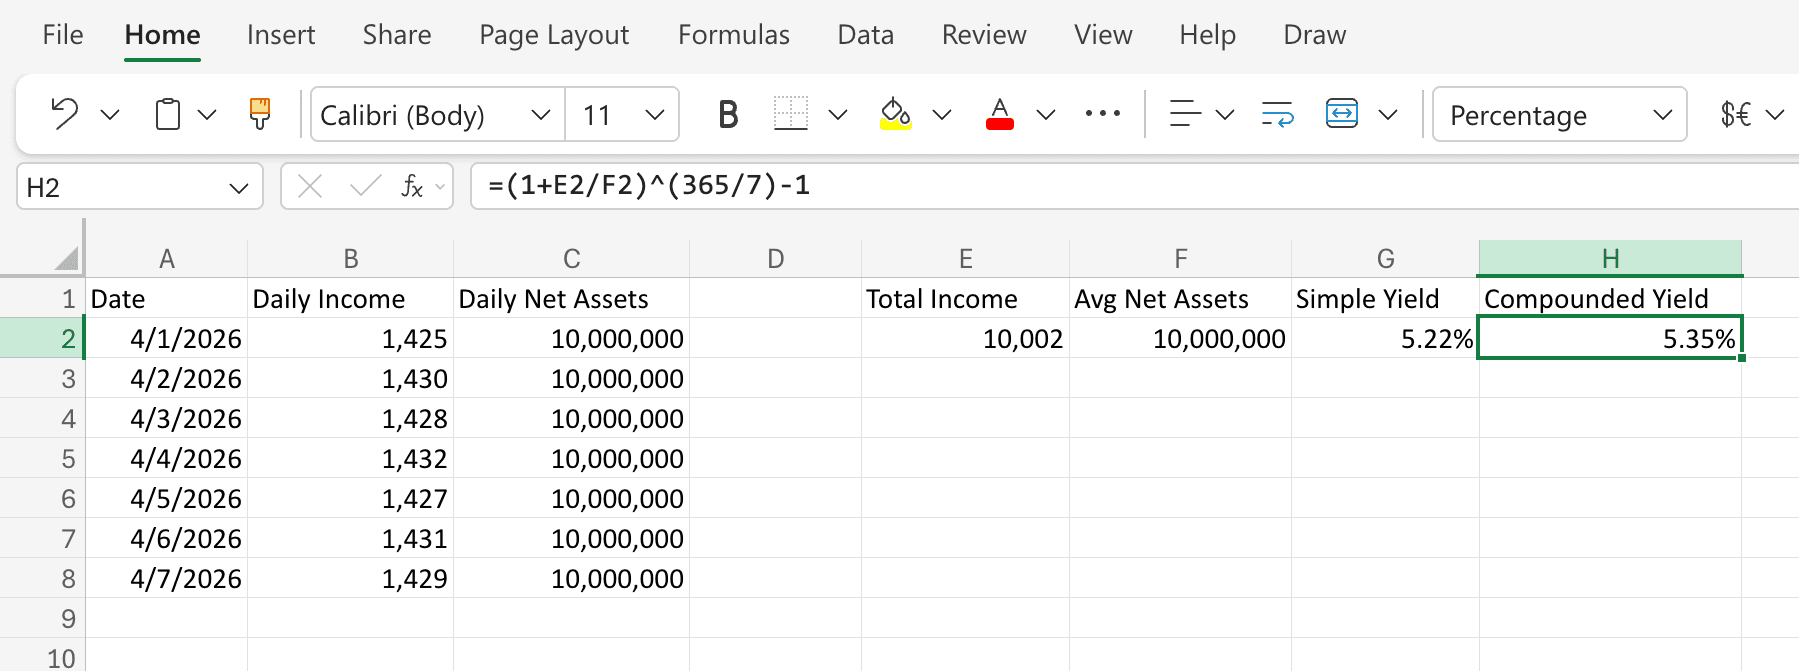This screenshot has width=1799, height=671.
Task: Open the File menu
Action: click(x=63, y=35)
